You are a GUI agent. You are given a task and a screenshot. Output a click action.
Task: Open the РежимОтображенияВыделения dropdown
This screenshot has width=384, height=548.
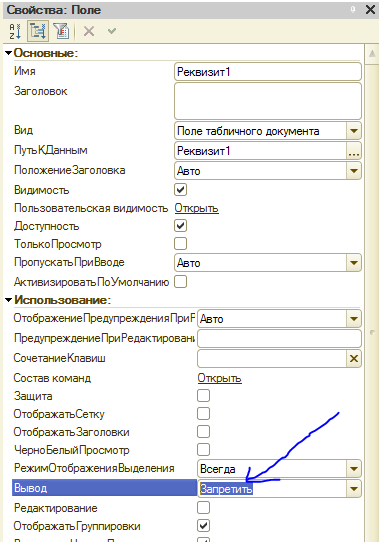tap(354, 469)
